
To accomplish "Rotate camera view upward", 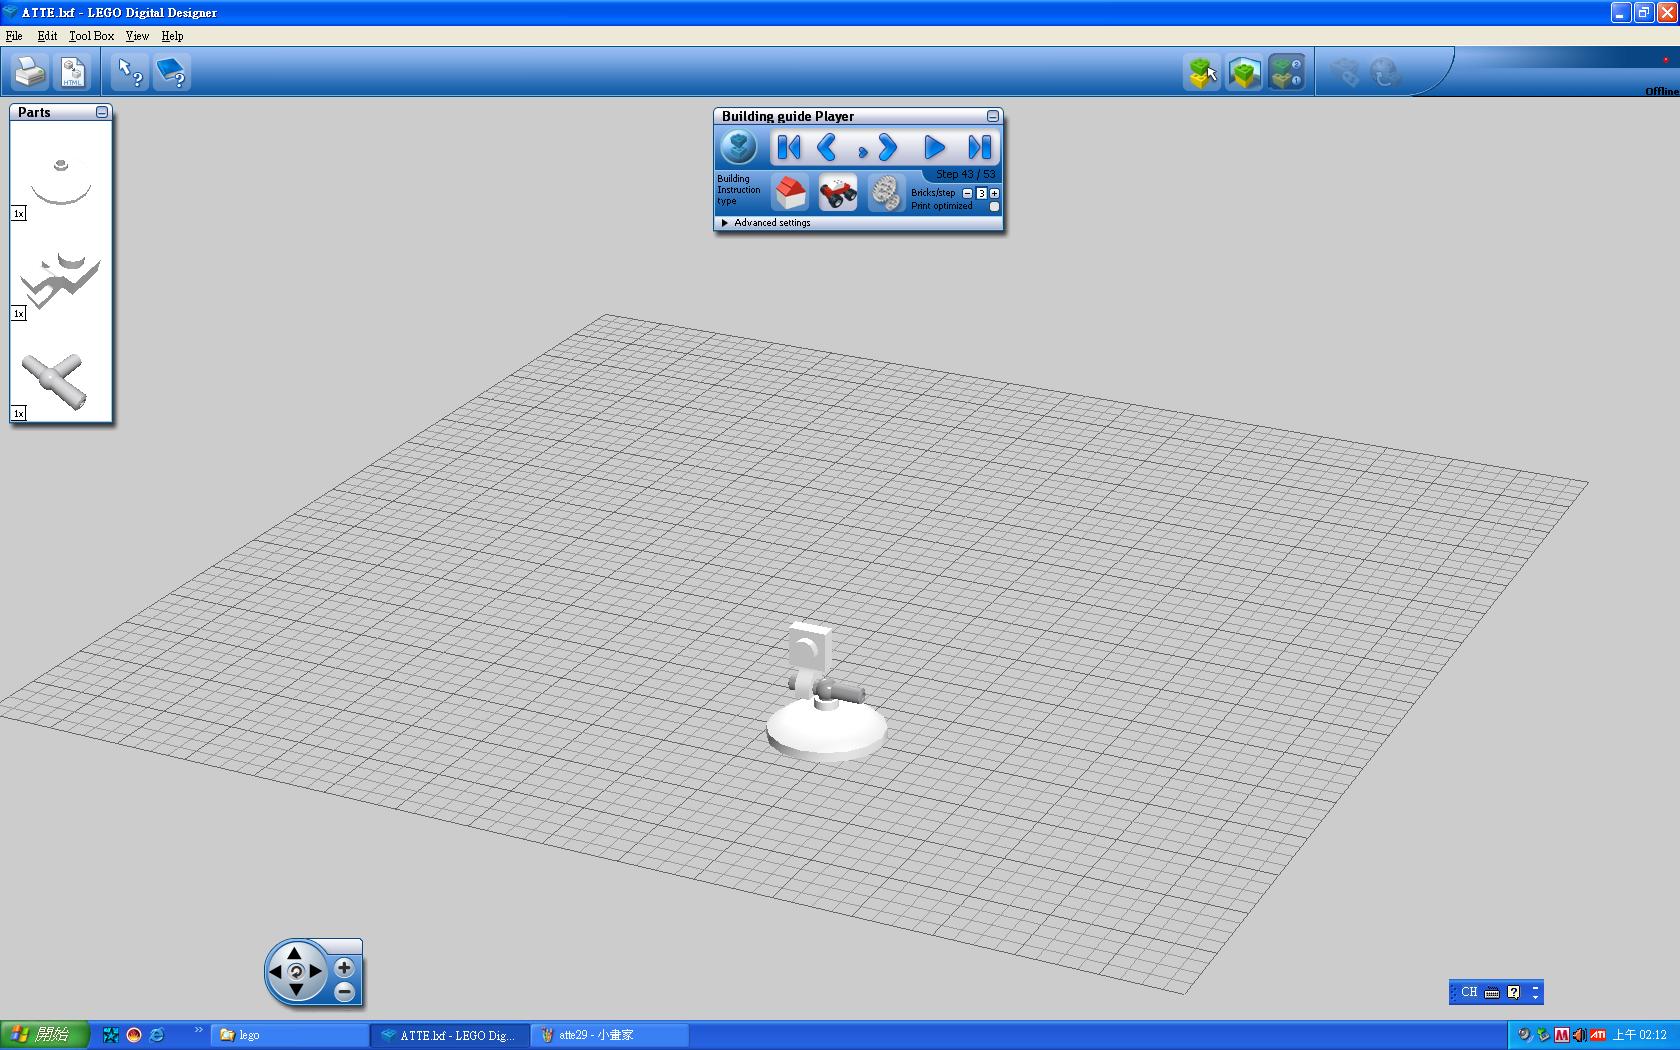I will click(x=295, y=952).
